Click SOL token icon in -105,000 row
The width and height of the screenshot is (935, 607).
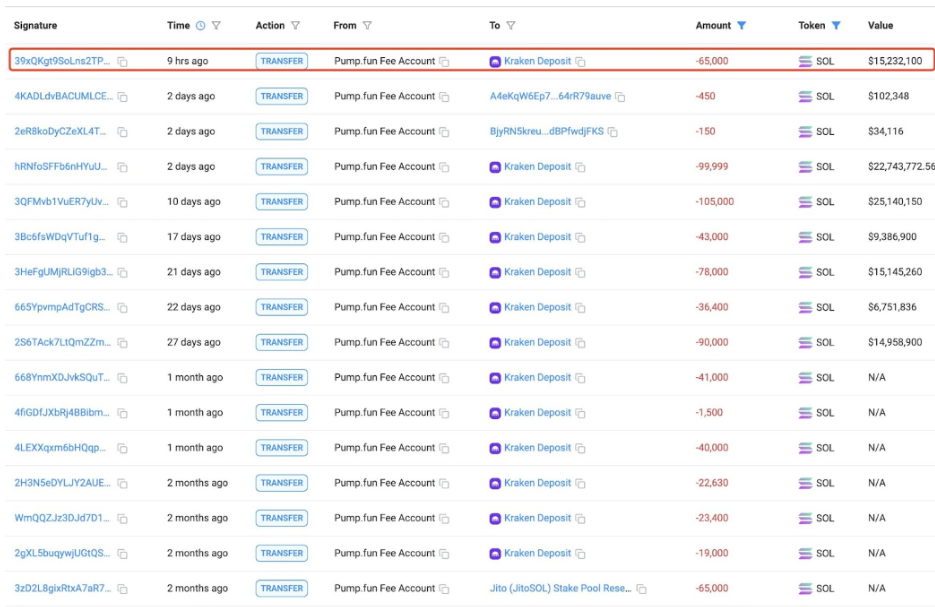(805, 202)
